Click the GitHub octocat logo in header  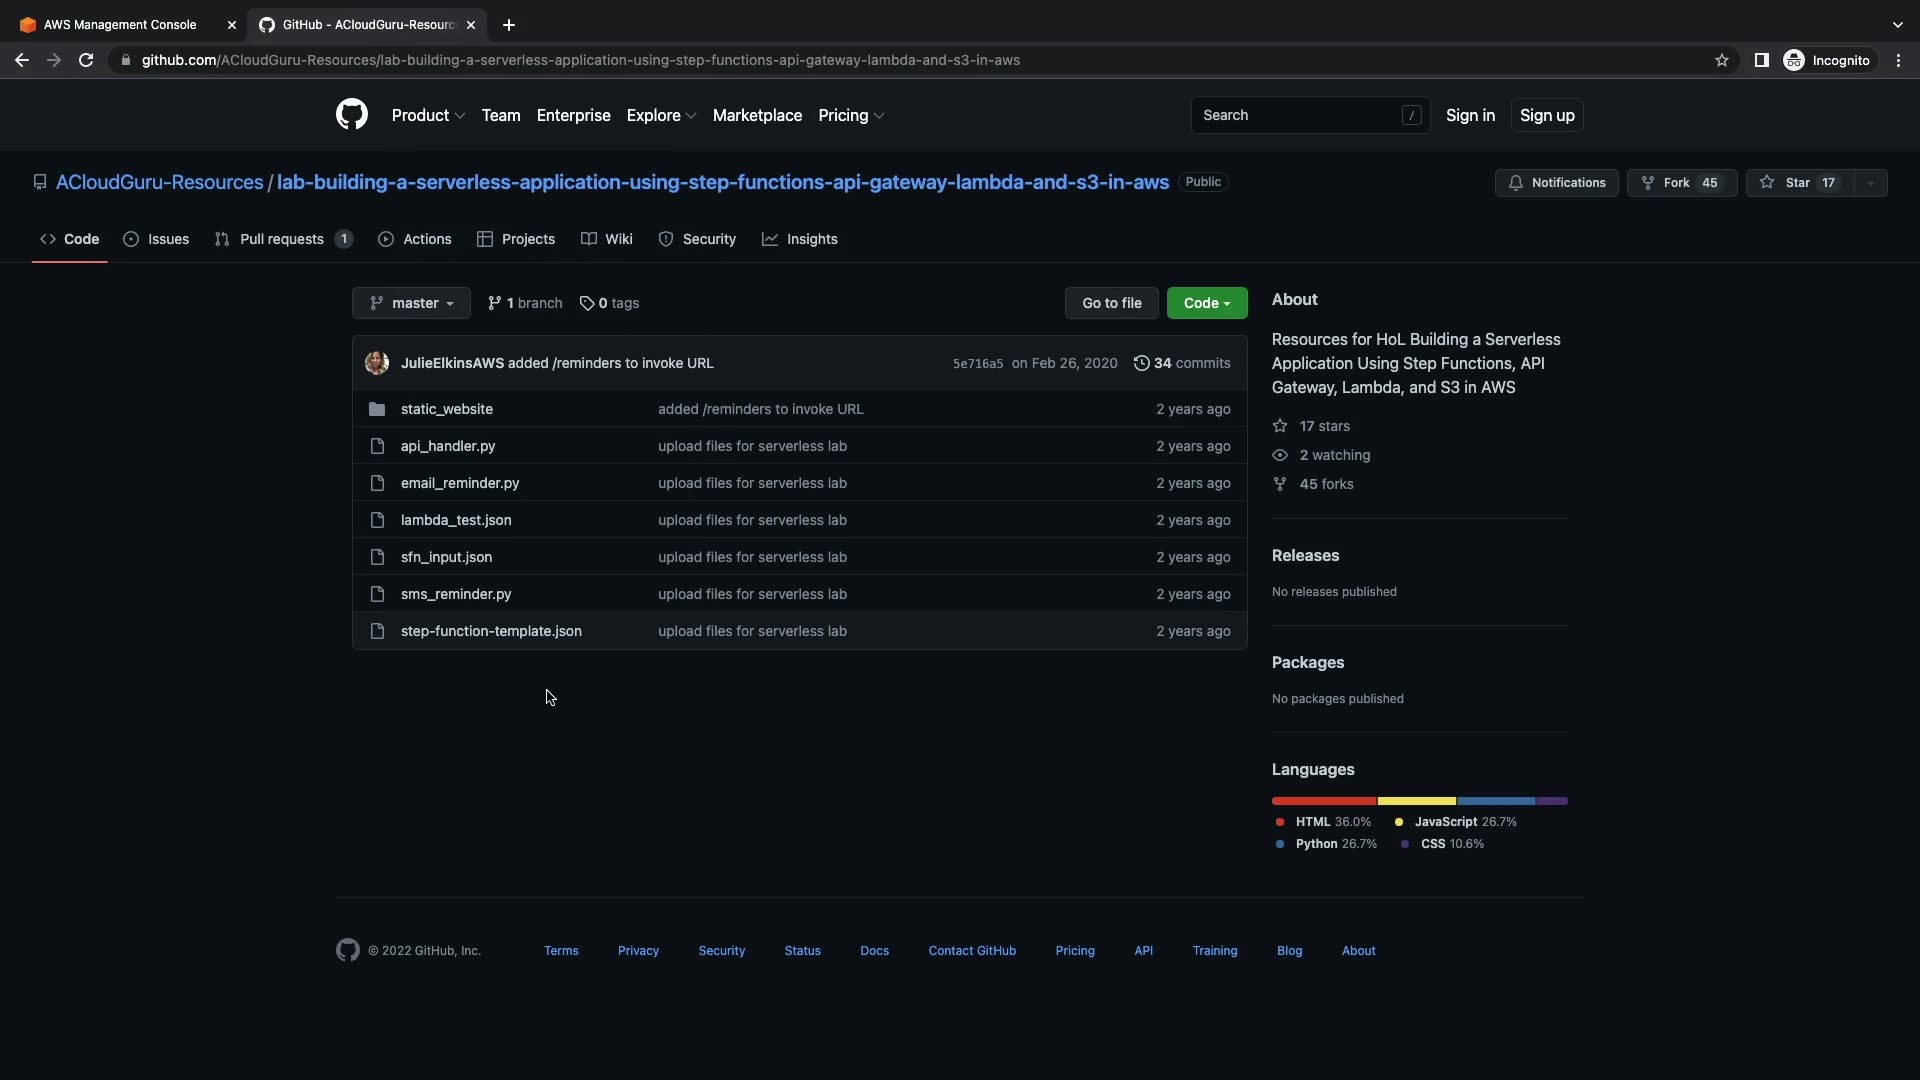coord(352,115)
